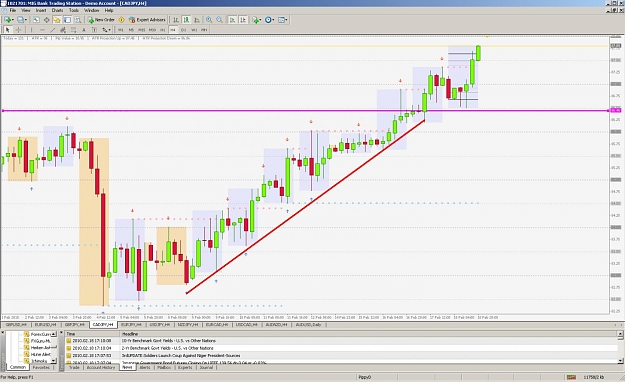
Task: Switch timeframe to H1
Action: 163,30
